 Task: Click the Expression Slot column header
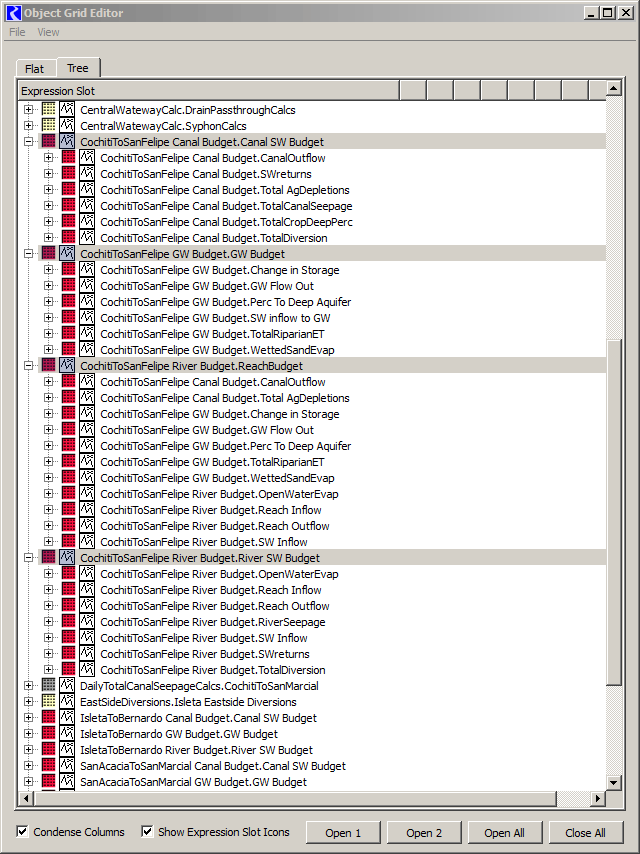click(x=209, y=91)
